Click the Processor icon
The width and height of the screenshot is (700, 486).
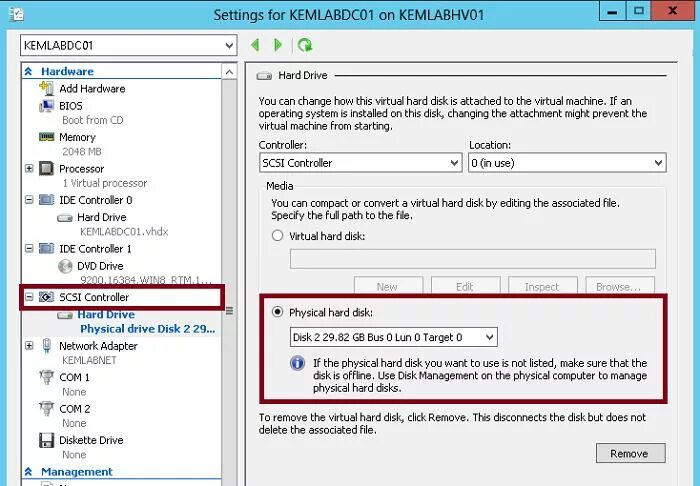click(46, 169)
